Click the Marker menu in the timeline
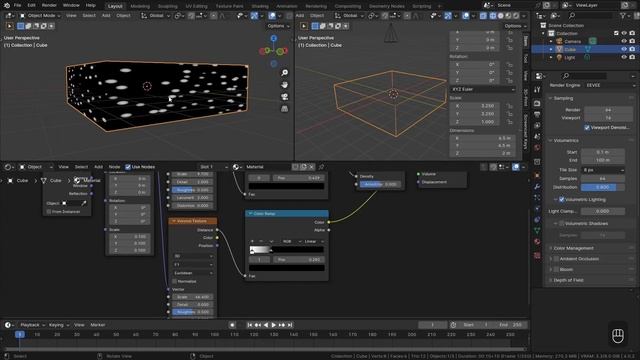640x360 pixels. [98, 325]
